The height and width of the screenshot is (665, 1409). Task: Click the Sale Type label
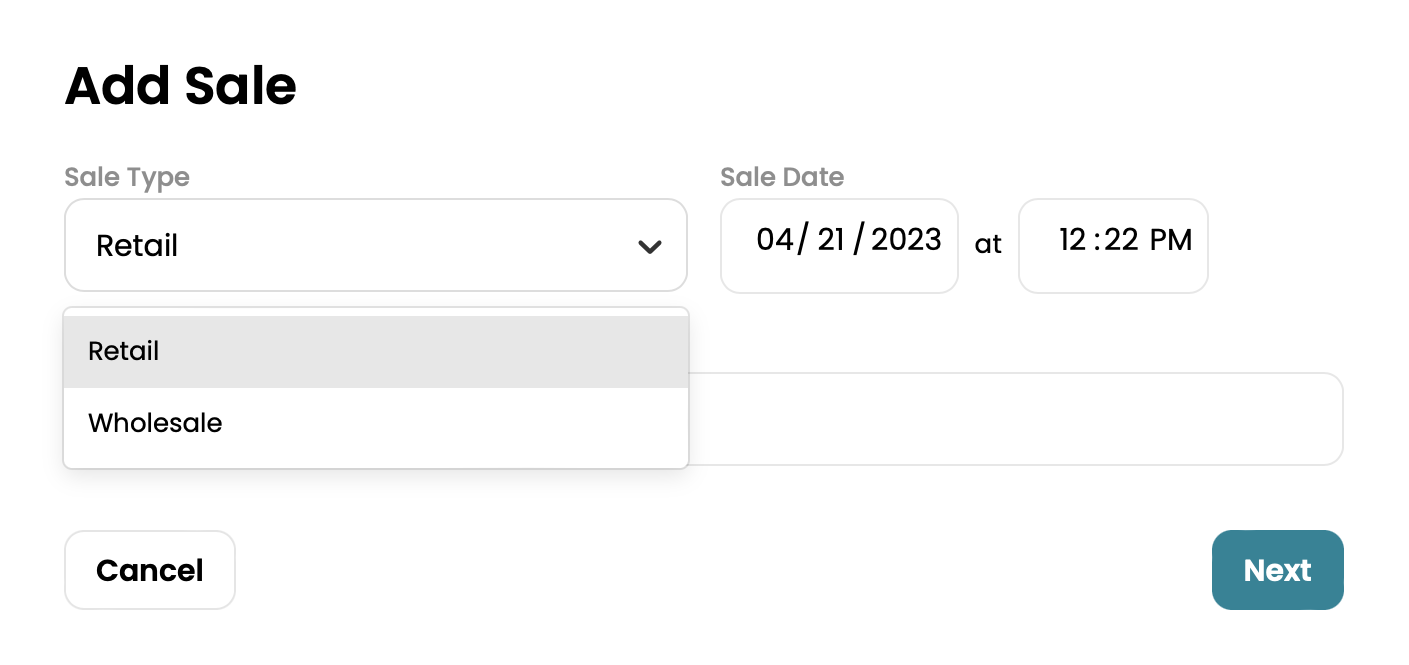pyautogui.click(x=127, y=177)
